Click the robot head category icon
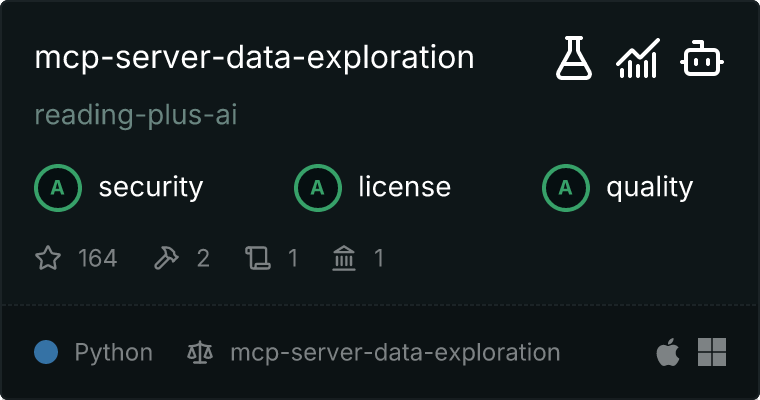Viewport: 760px width, 400px height. pyautogui.click(x=702, y=59)
